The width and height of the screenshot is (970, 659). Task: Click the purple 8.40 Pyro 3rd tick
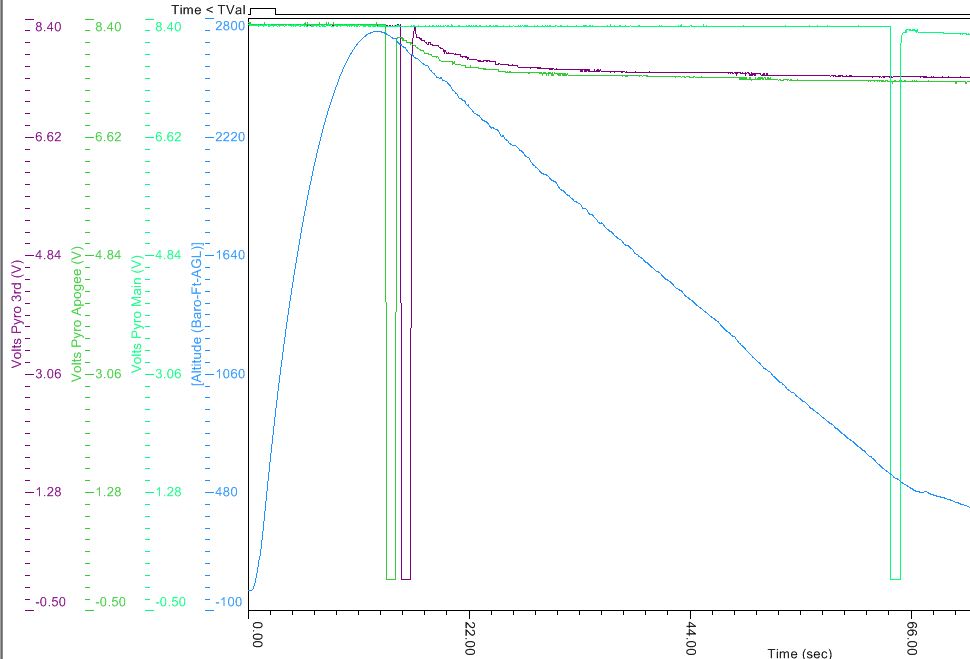click(x=50, y=27)
